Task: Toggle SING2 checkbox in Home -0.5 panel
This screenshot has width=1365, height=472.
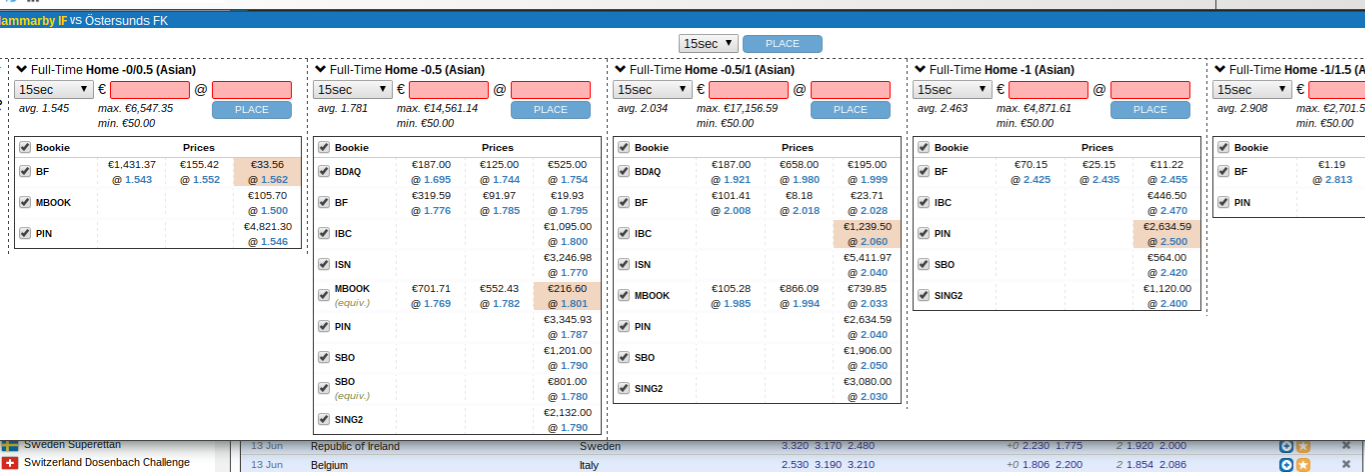Action: 324,419
